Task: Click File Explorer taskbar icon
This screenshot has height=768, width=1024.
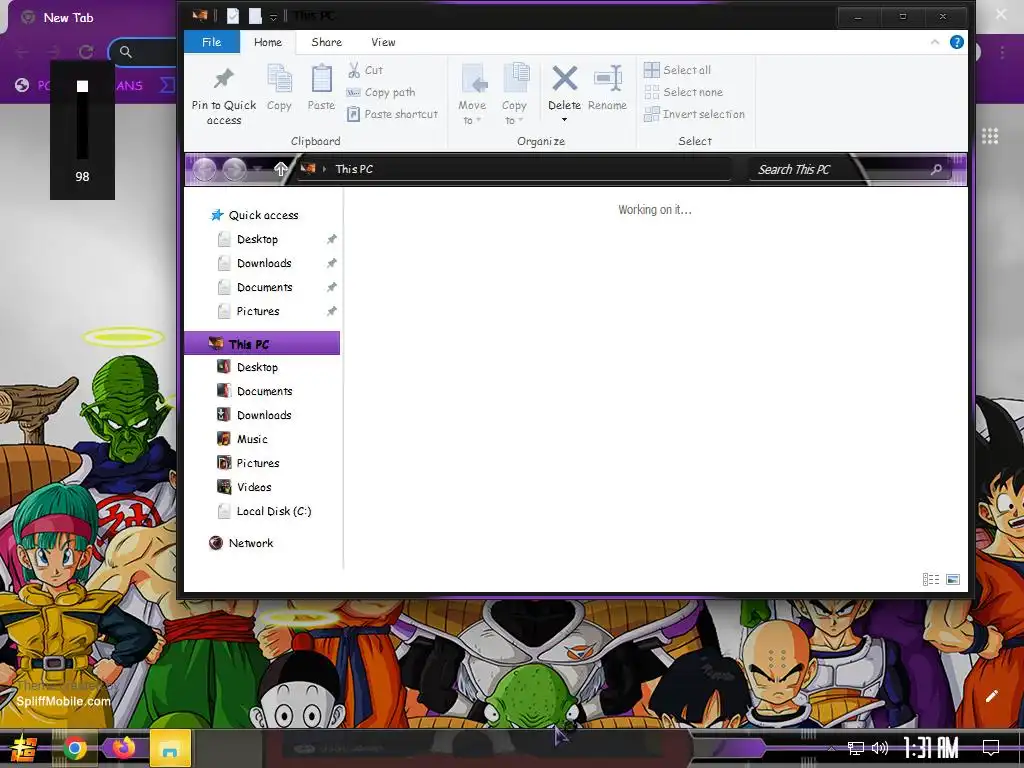Action: point(170,748)
